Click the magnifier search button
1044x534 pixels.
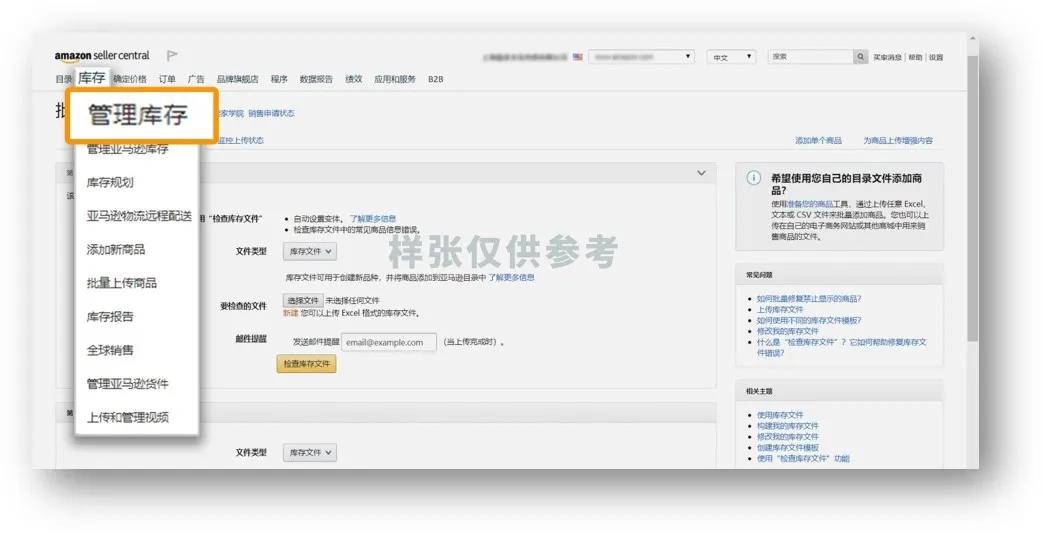[x=860, y=57]
